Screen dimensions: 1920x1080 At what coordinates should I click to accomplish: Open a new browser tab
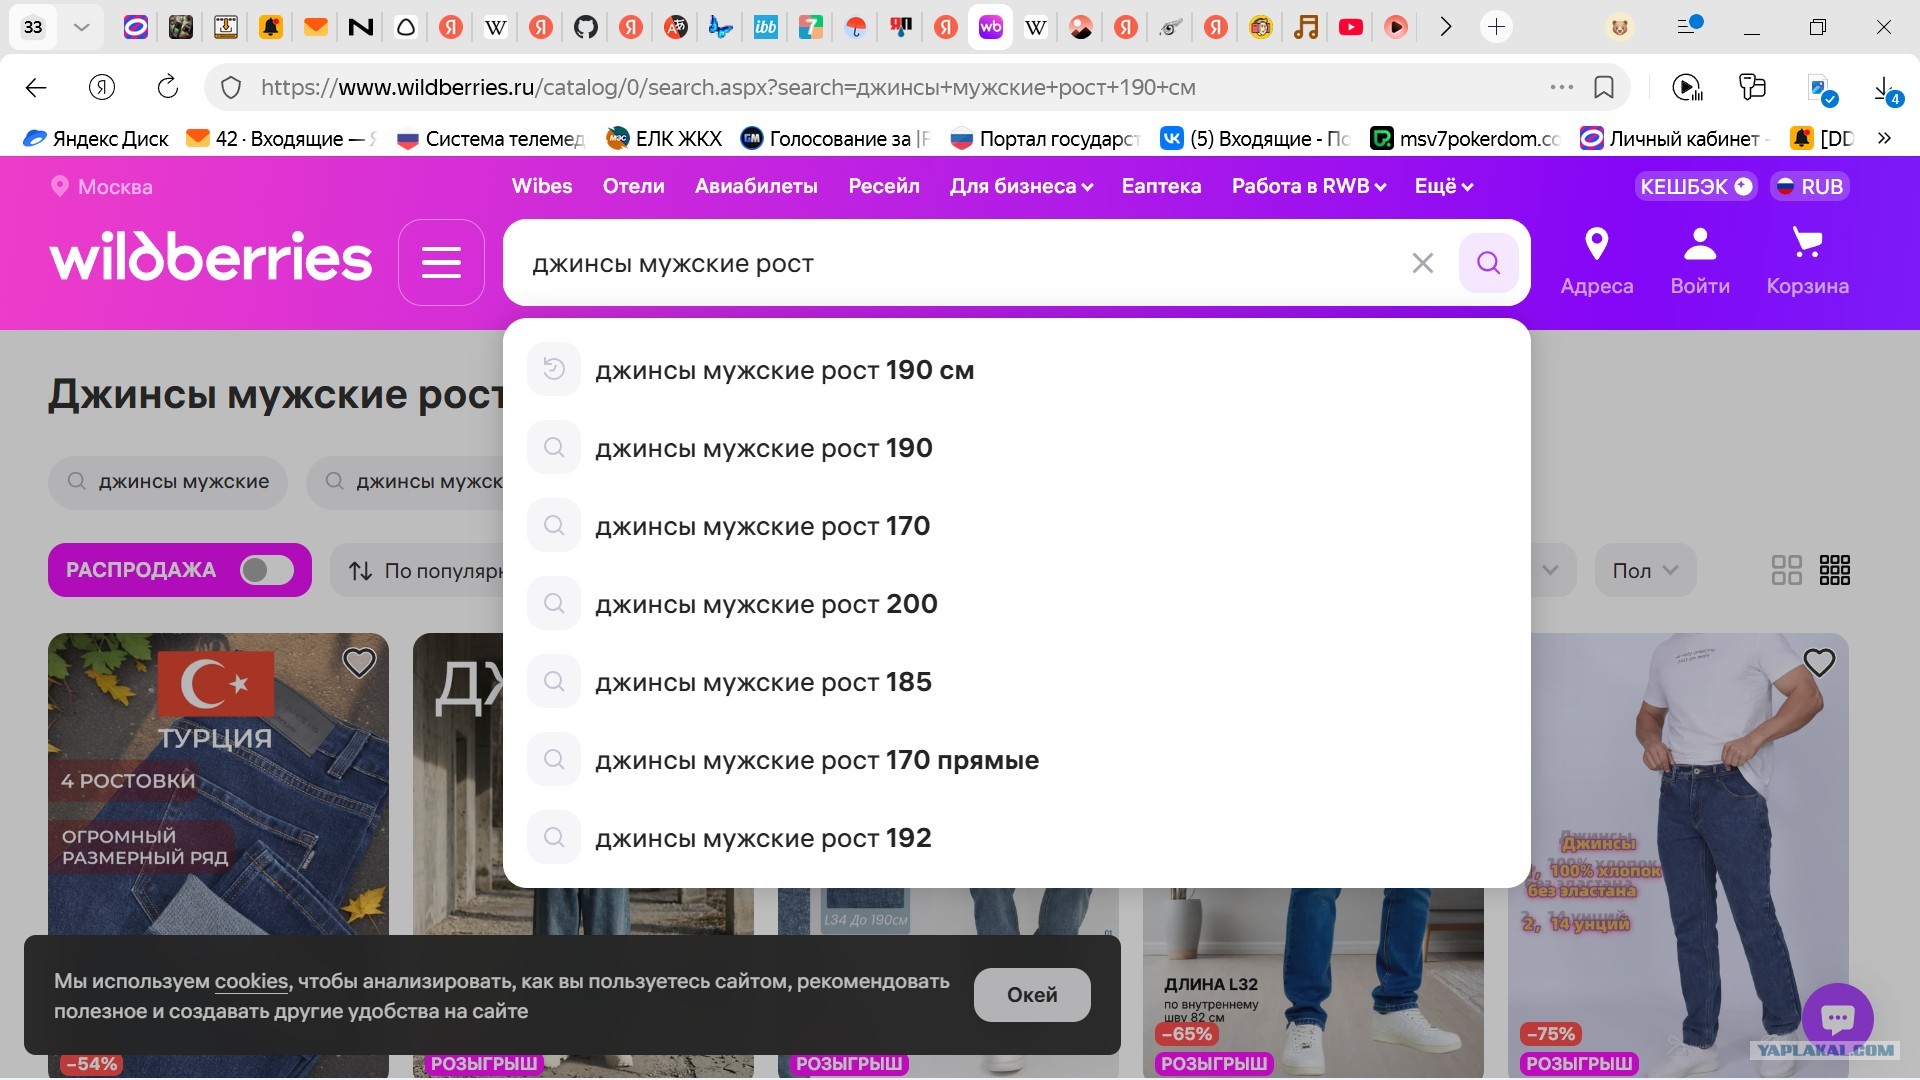pyautogui.click(x=1496, y=27)
